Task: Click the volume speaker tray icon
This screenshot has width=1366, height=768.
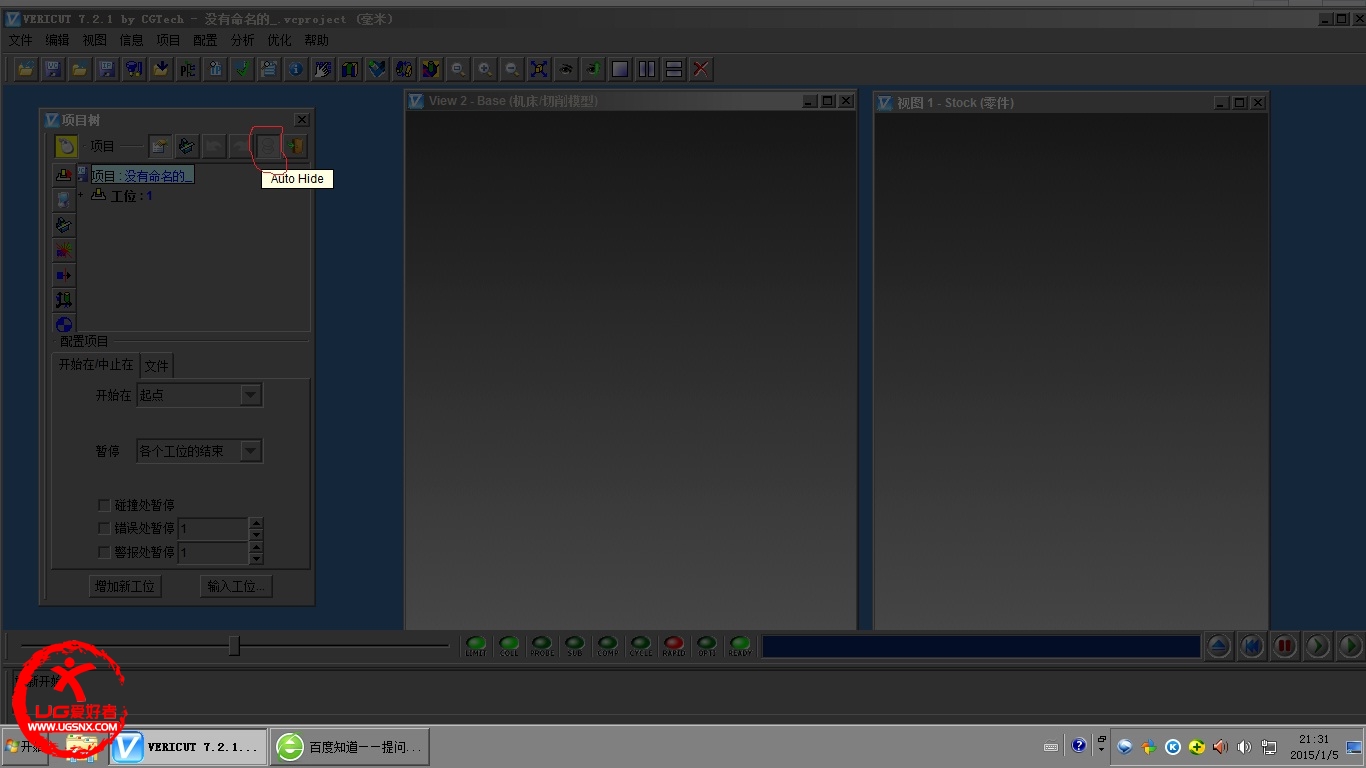Action: pos(1244,747)
